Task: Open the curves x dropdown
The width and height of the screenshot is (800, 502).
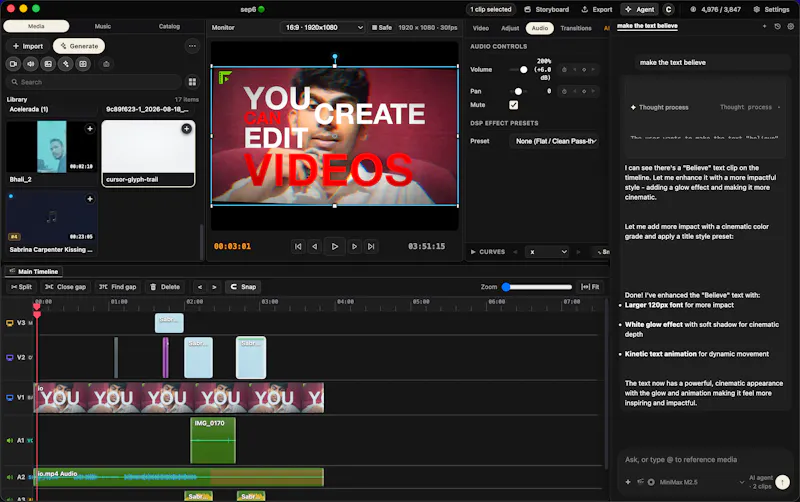Action: coord(547,252)
